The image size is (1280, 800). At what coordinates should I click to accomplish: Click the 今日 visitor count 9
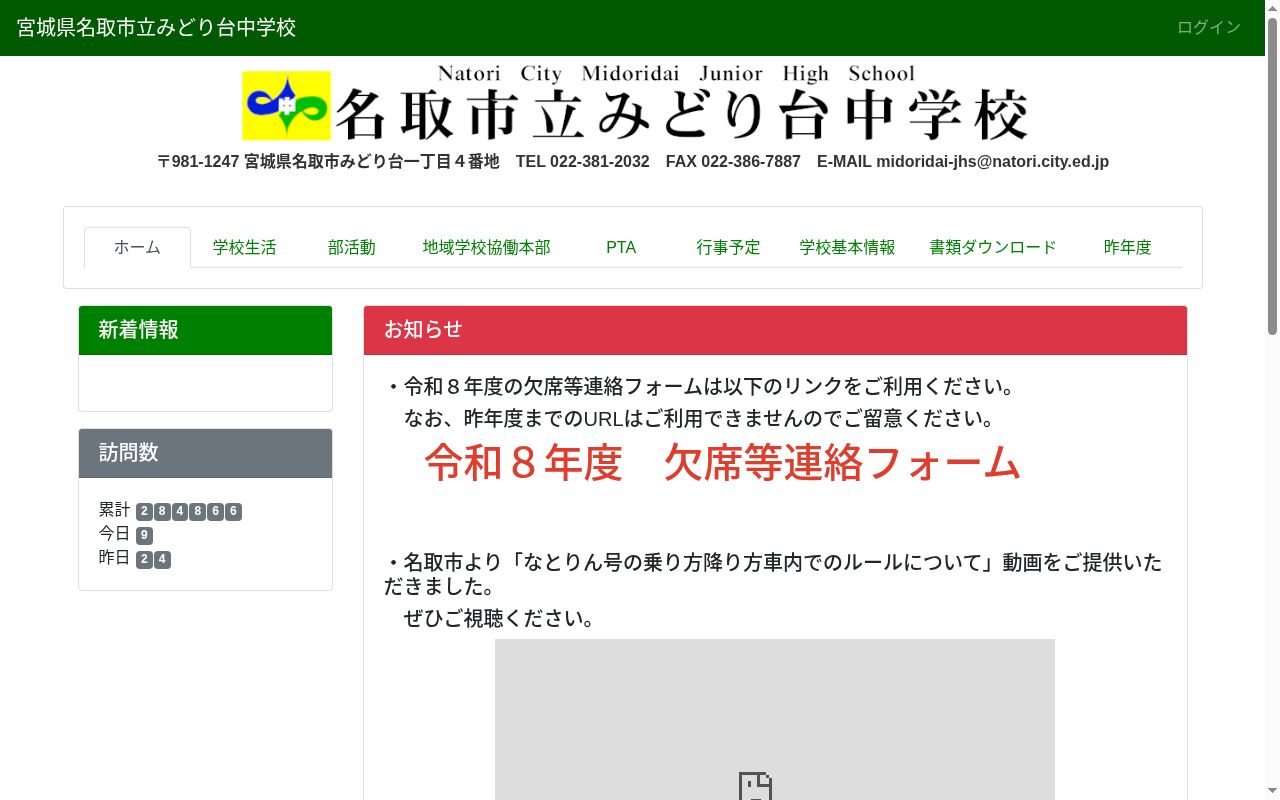click(x=144, y=535)
